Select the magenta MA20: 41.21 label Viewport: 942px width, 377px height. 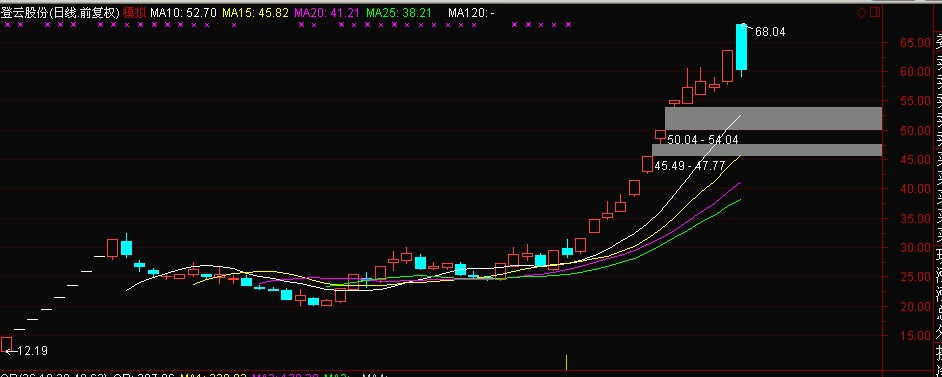click(x=327, y=12)
